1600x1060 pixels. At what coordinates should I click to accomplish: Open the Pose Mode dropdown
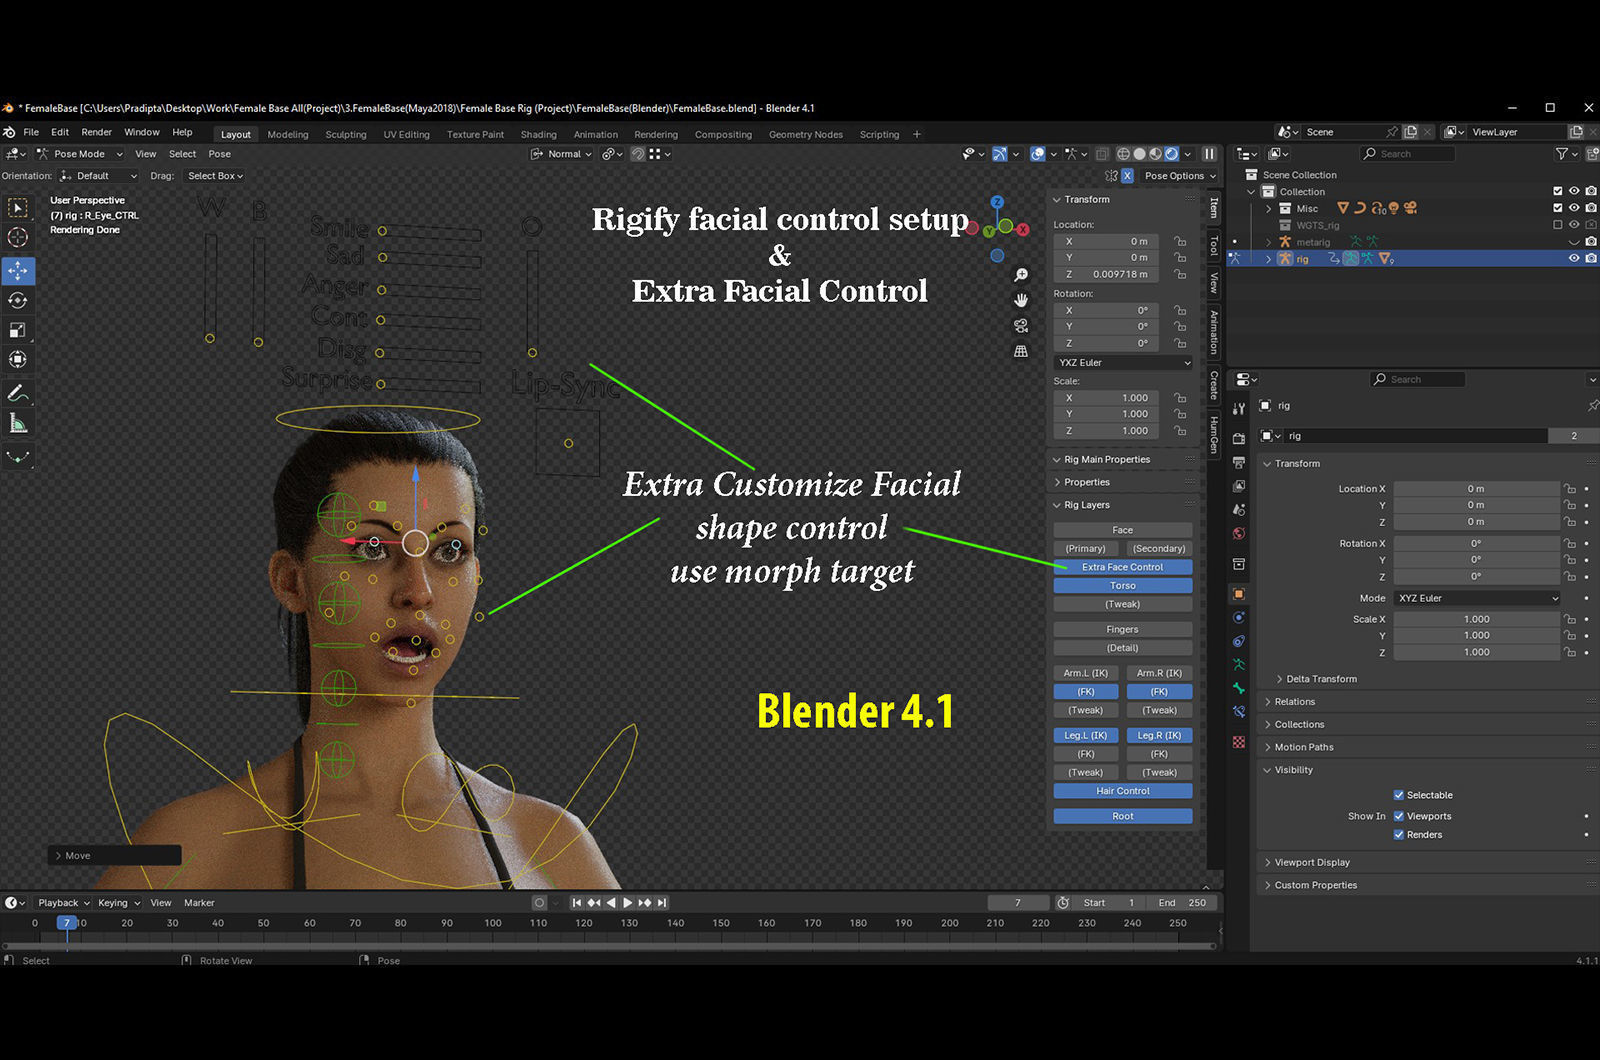[x=79, y=154]
